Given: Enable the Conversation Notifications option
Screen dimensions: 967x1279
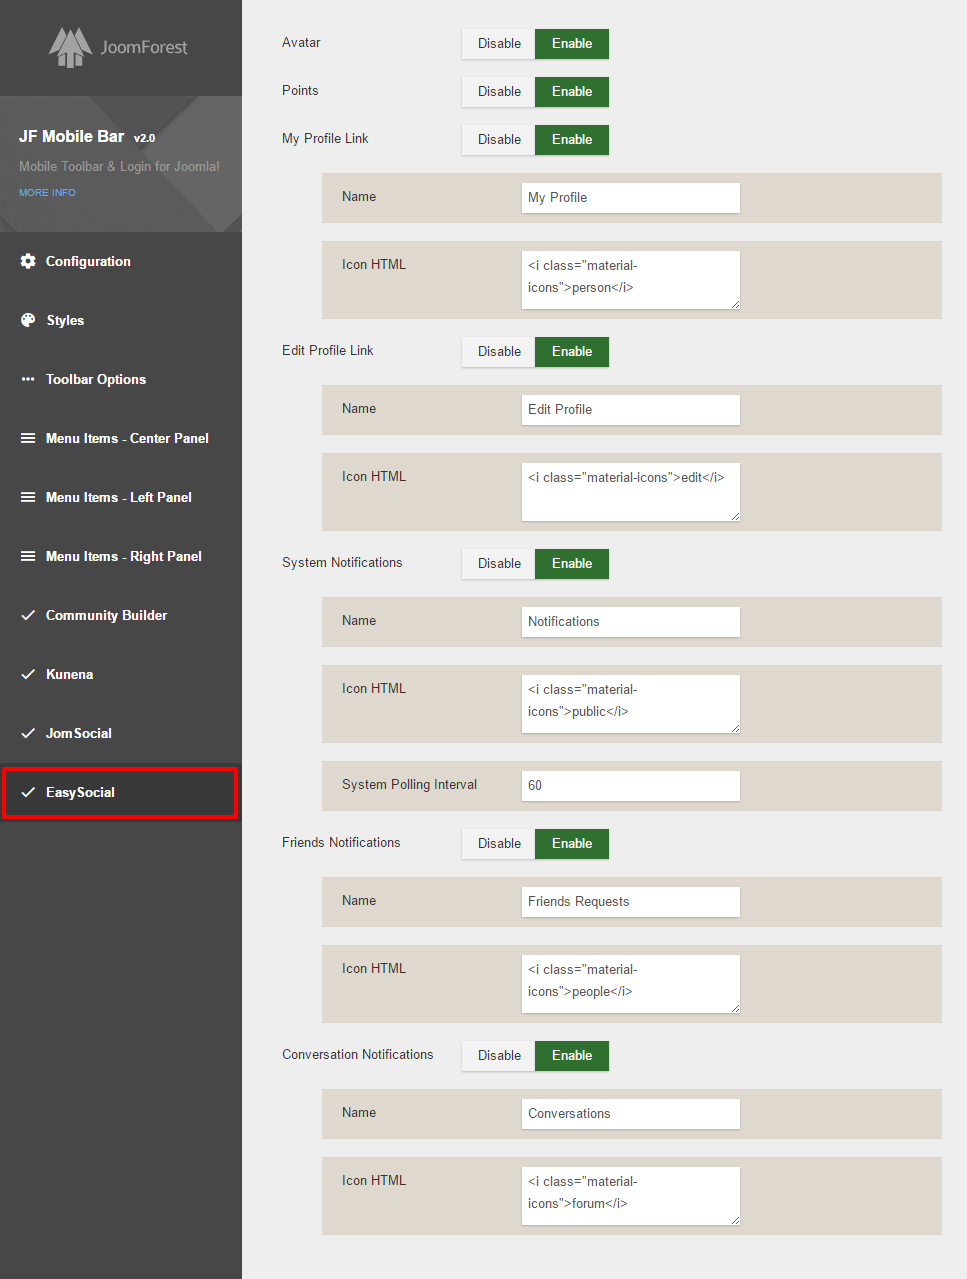Looking at the screenshot, I should (572, 1056).
